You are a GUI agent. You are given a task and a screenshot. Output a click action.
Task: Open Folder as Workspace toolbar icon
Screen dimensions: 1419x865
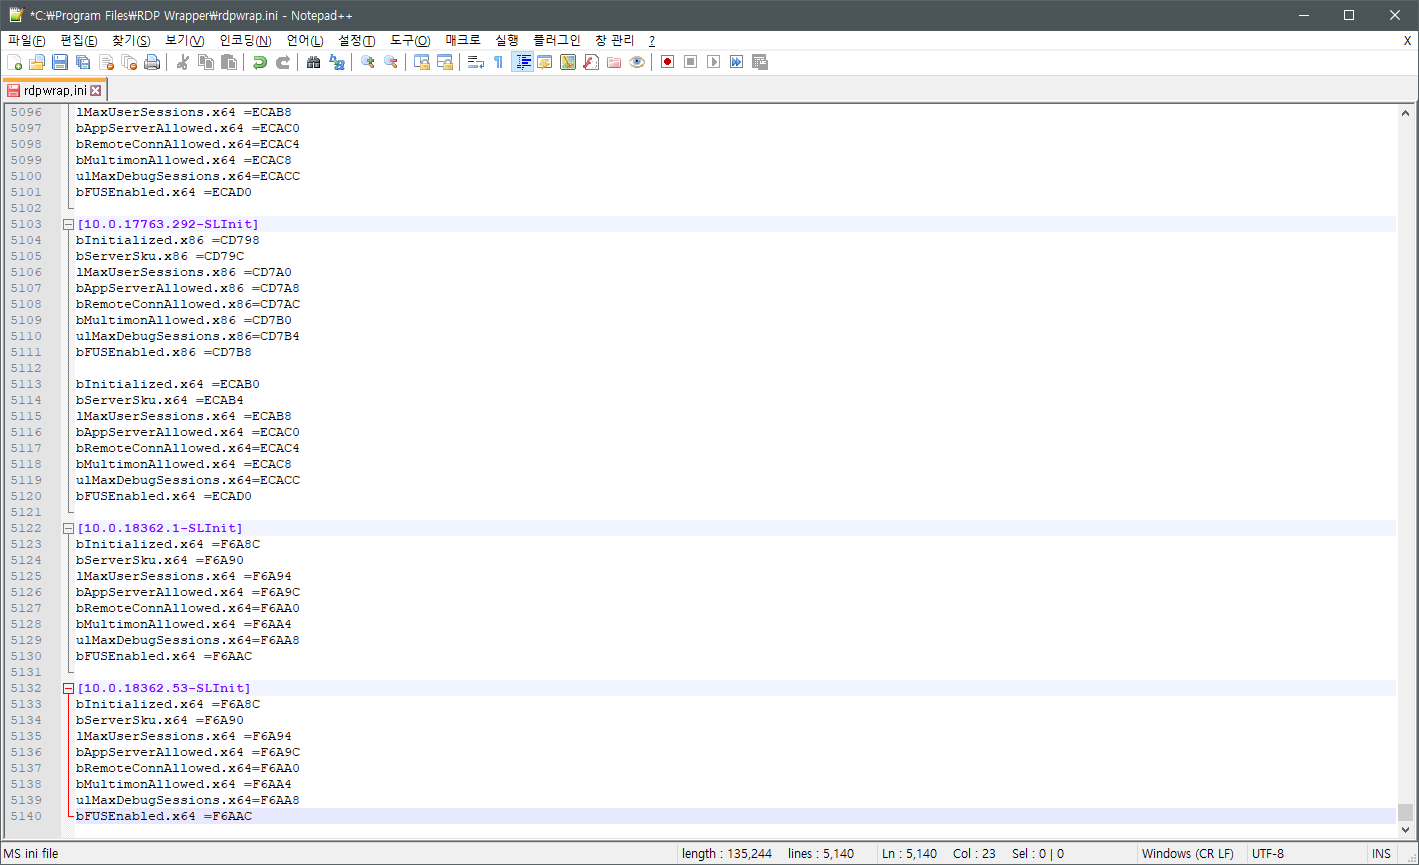(614, 62)
